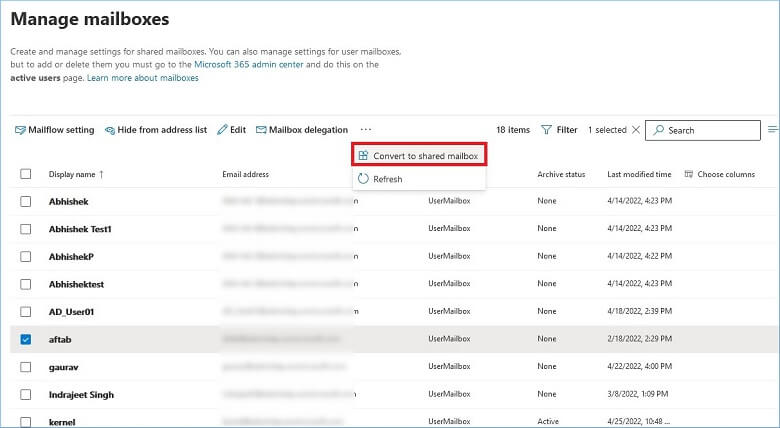Sort by Last modified time column header

639,174
